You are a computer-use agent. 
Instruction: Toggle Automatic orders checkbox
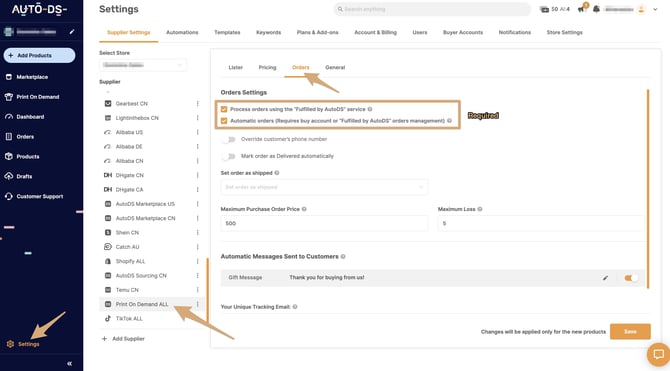point(224,121)
